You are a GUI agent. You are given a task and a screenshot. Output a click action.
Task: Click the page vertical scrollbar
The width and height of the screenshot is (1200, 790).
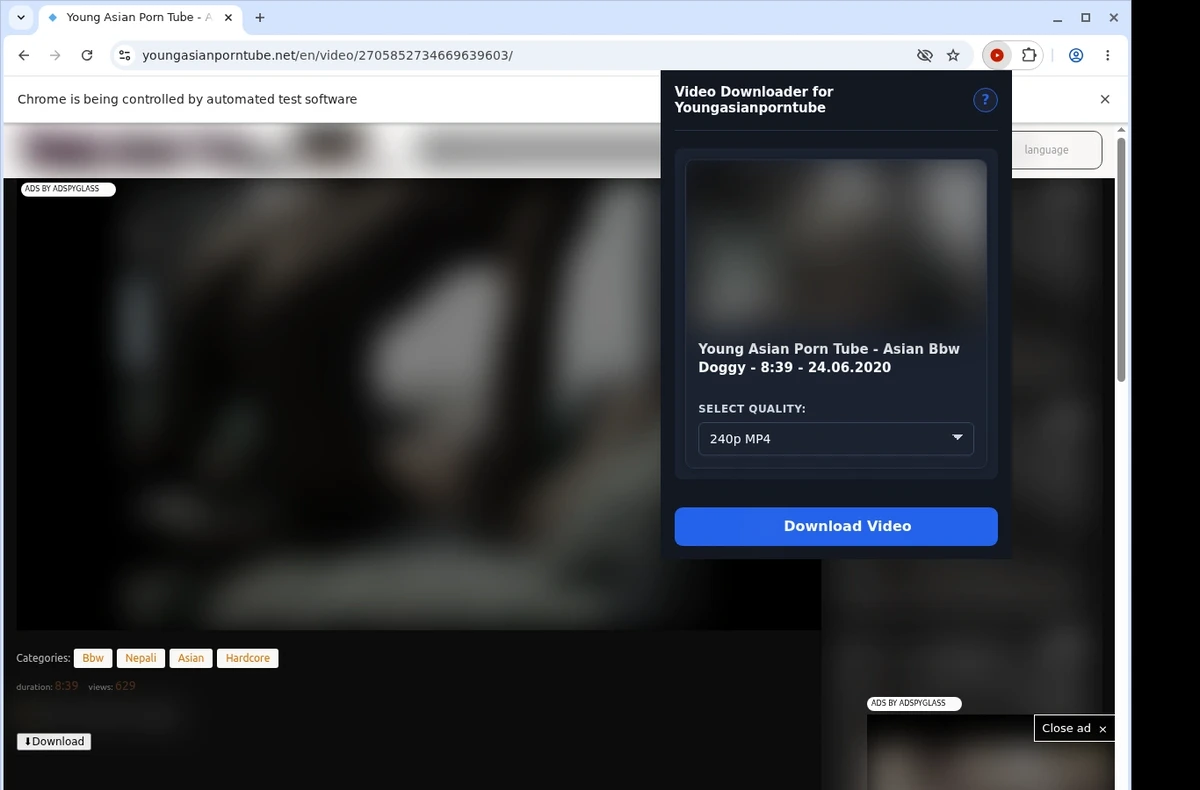point(1121,260)
